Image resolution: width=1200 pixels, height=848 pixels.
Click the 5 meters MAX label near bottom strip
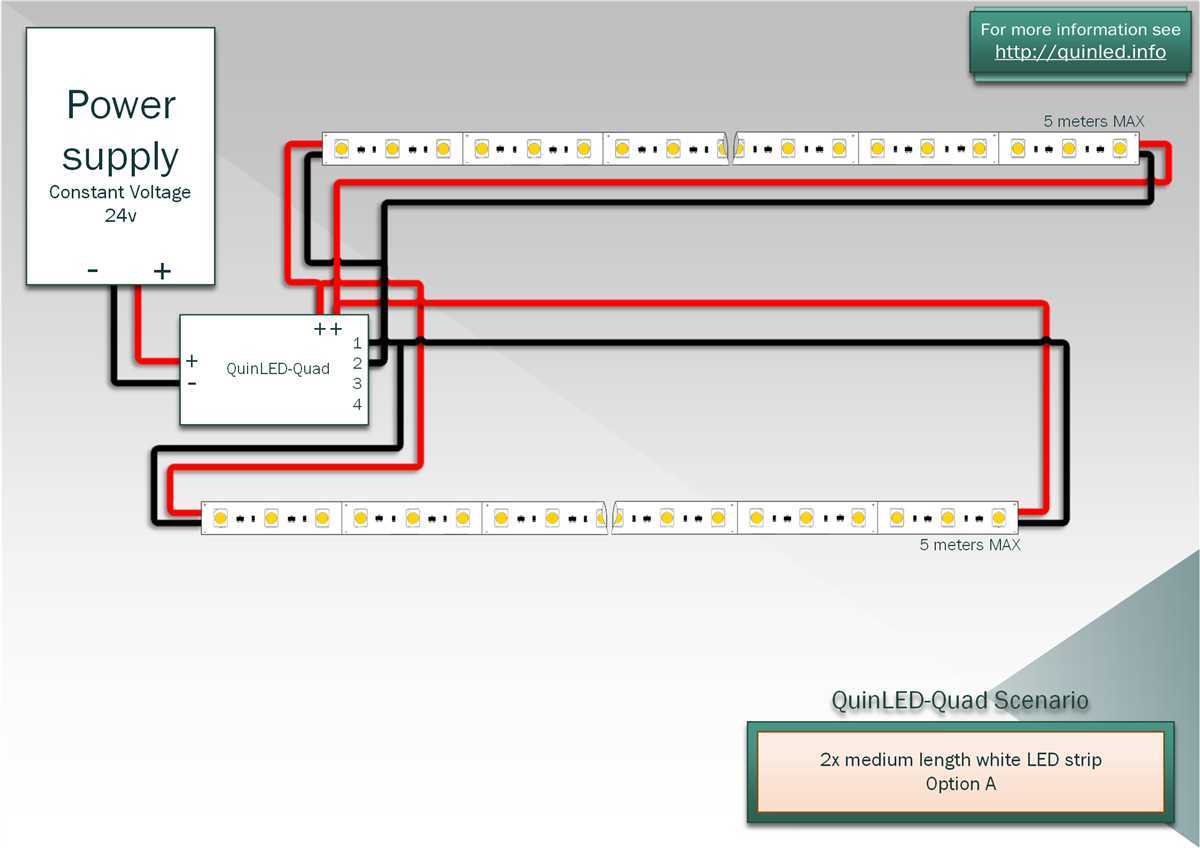[970, 545]
